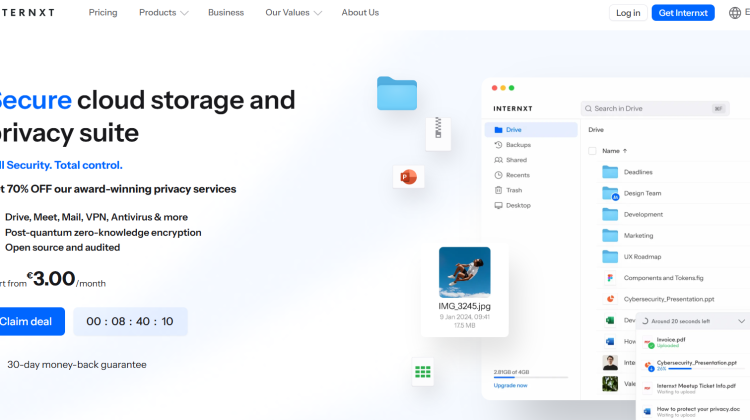Viewport: 750px width, 420px height.
Task: Sort files by the Name column header
Action: pos(614,151)
